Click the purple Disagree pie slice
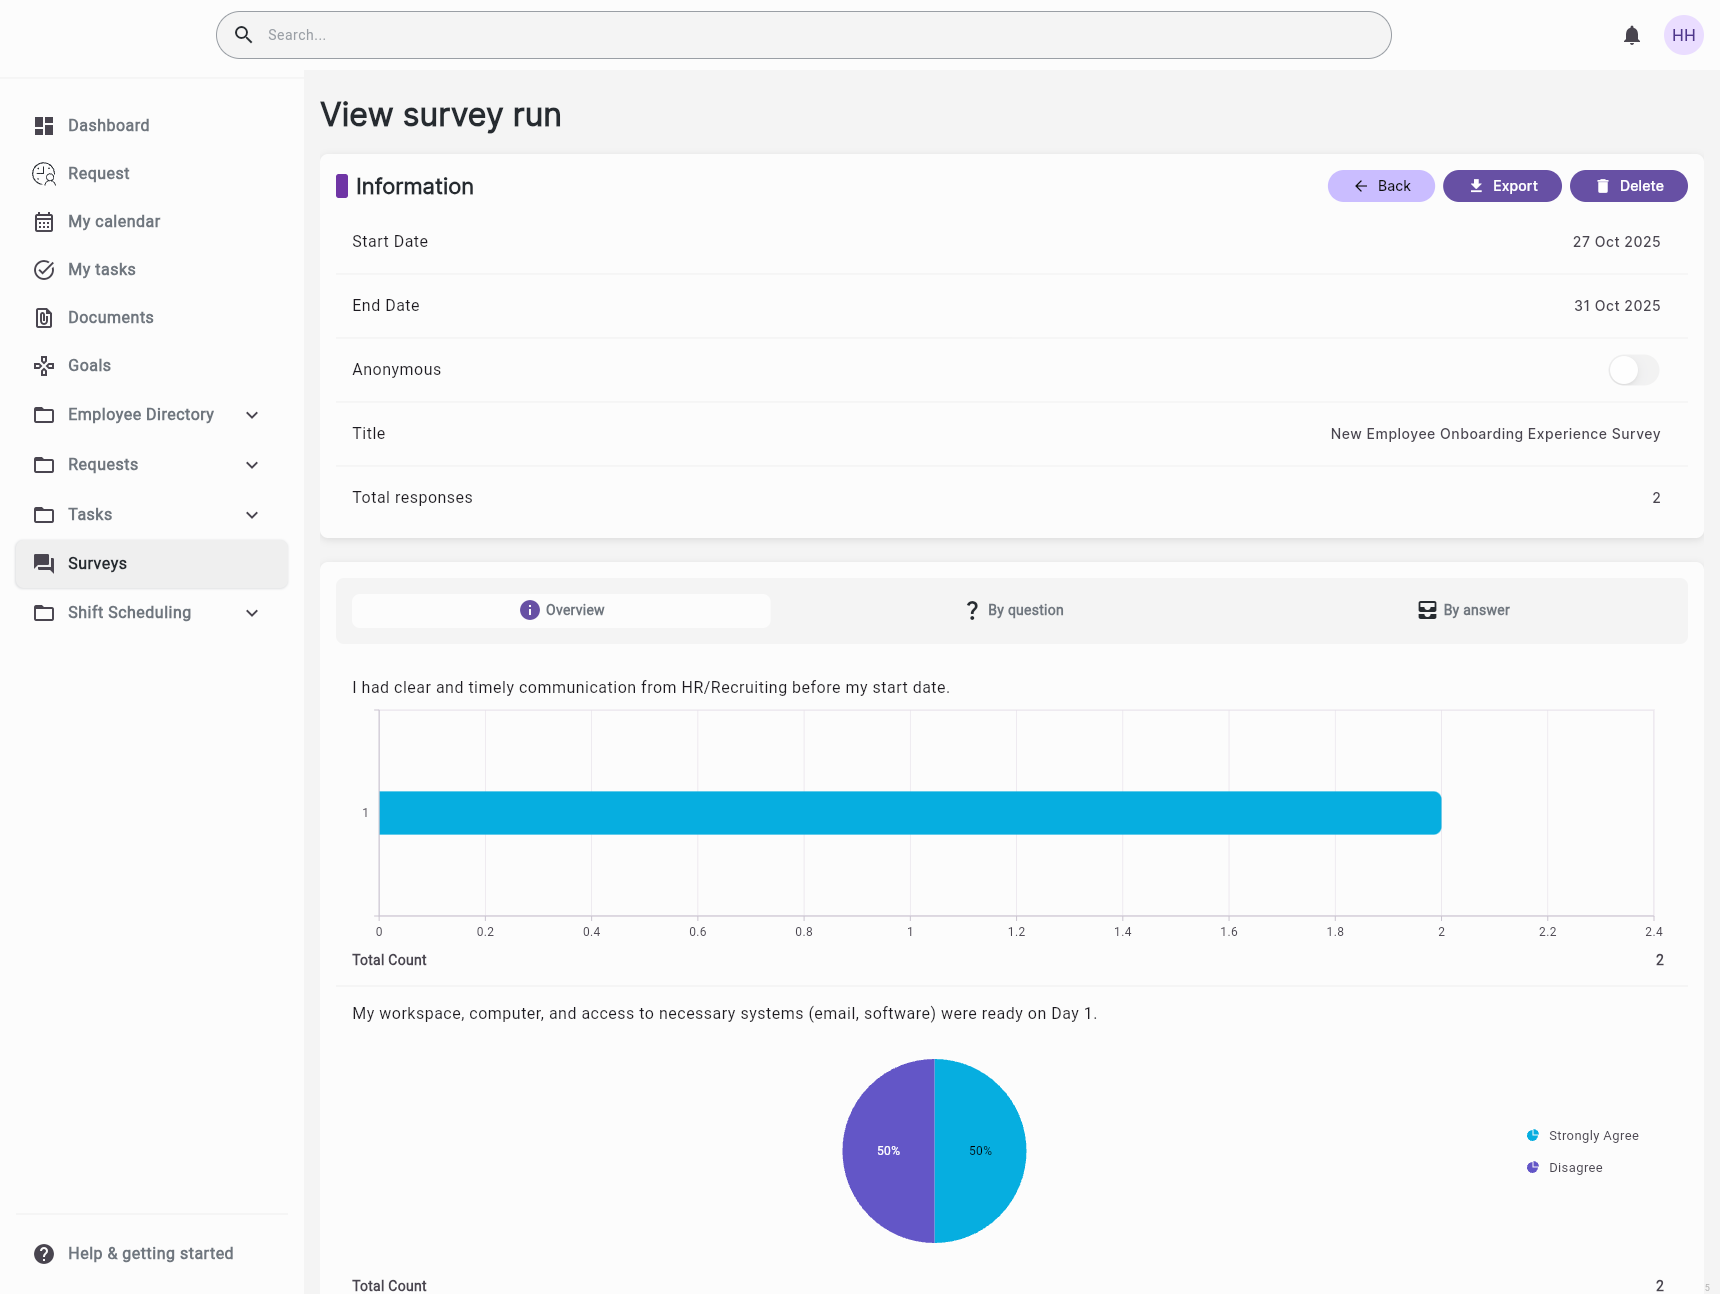Screen dimensions: 1720x1294 (x=885, y=1151)
